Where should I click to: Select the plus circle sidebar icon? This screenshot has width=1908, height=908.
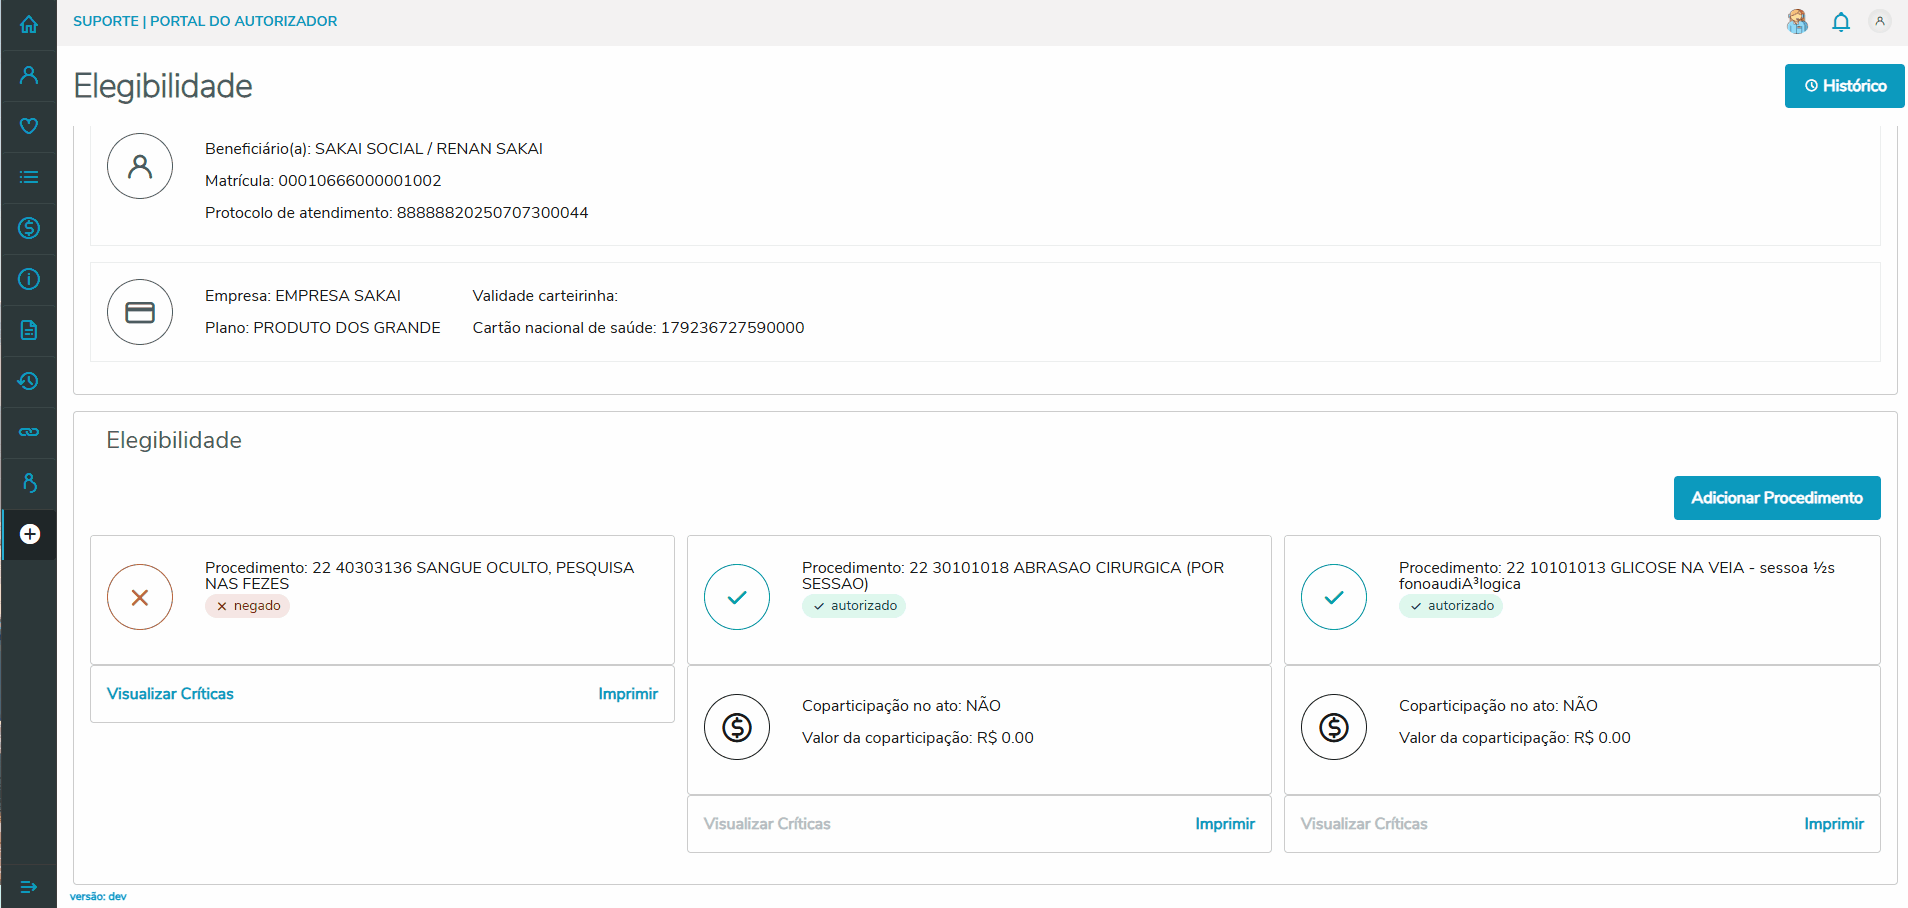30,534
